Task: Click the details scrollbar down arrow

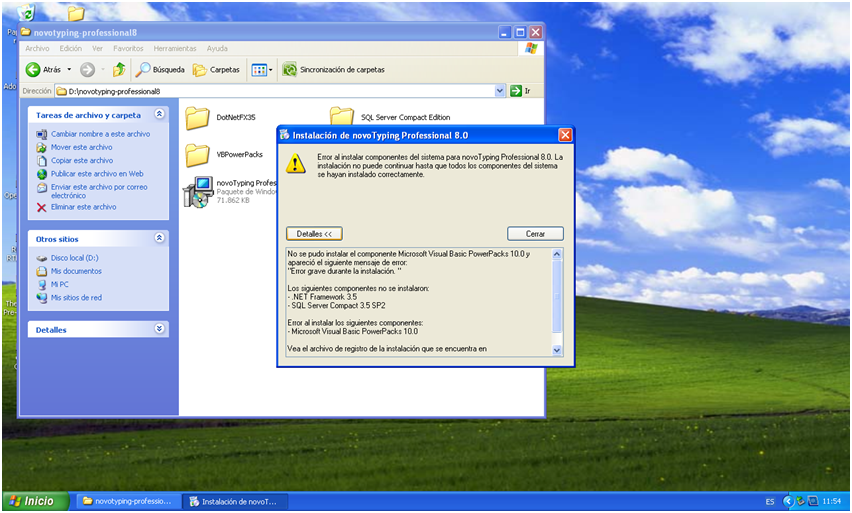Action: [556, 351]
